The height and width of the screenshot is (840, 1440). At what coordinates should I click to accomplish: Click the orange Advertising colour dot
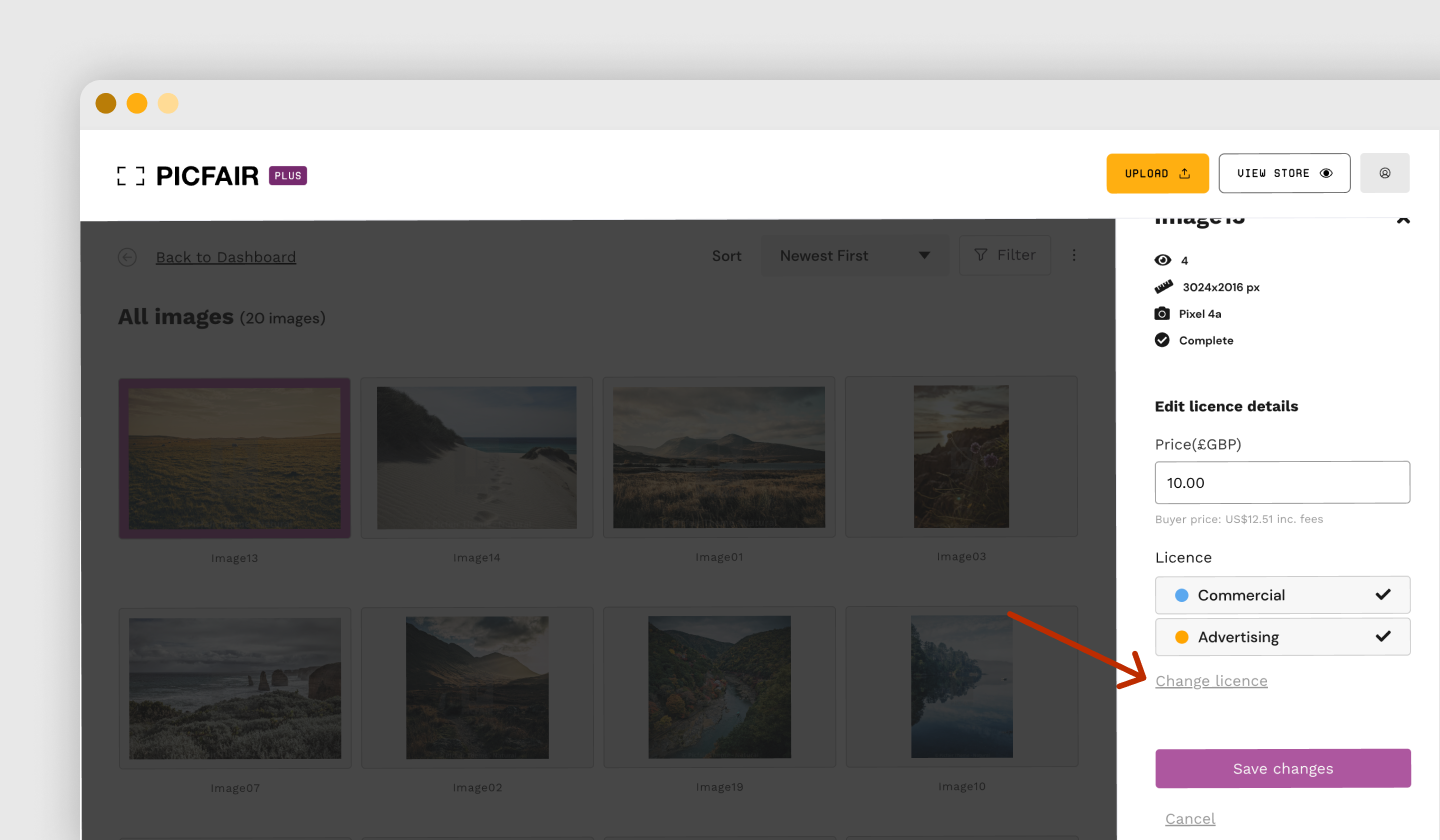1181,637
